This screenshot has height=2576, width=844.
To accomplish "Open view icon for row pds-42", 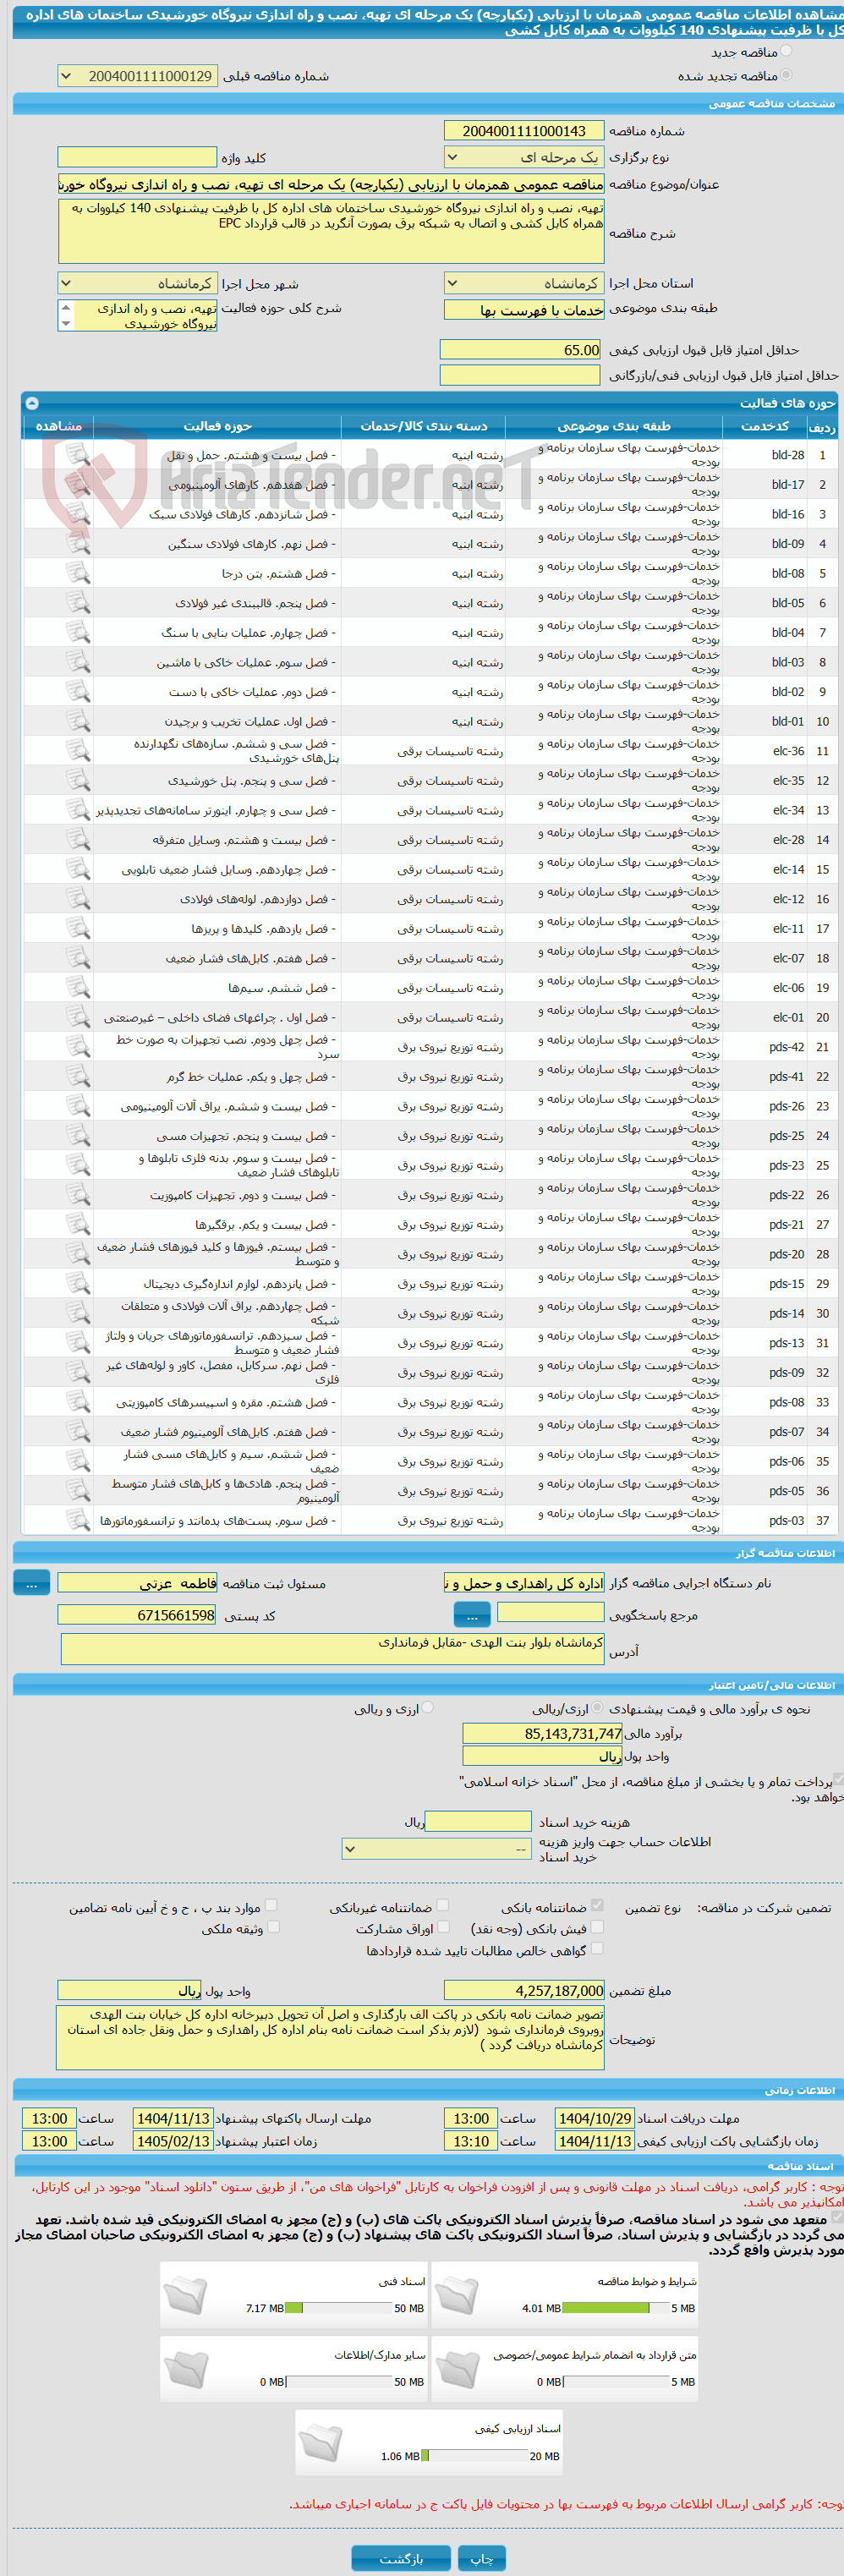I will (x=78, y=1047).
